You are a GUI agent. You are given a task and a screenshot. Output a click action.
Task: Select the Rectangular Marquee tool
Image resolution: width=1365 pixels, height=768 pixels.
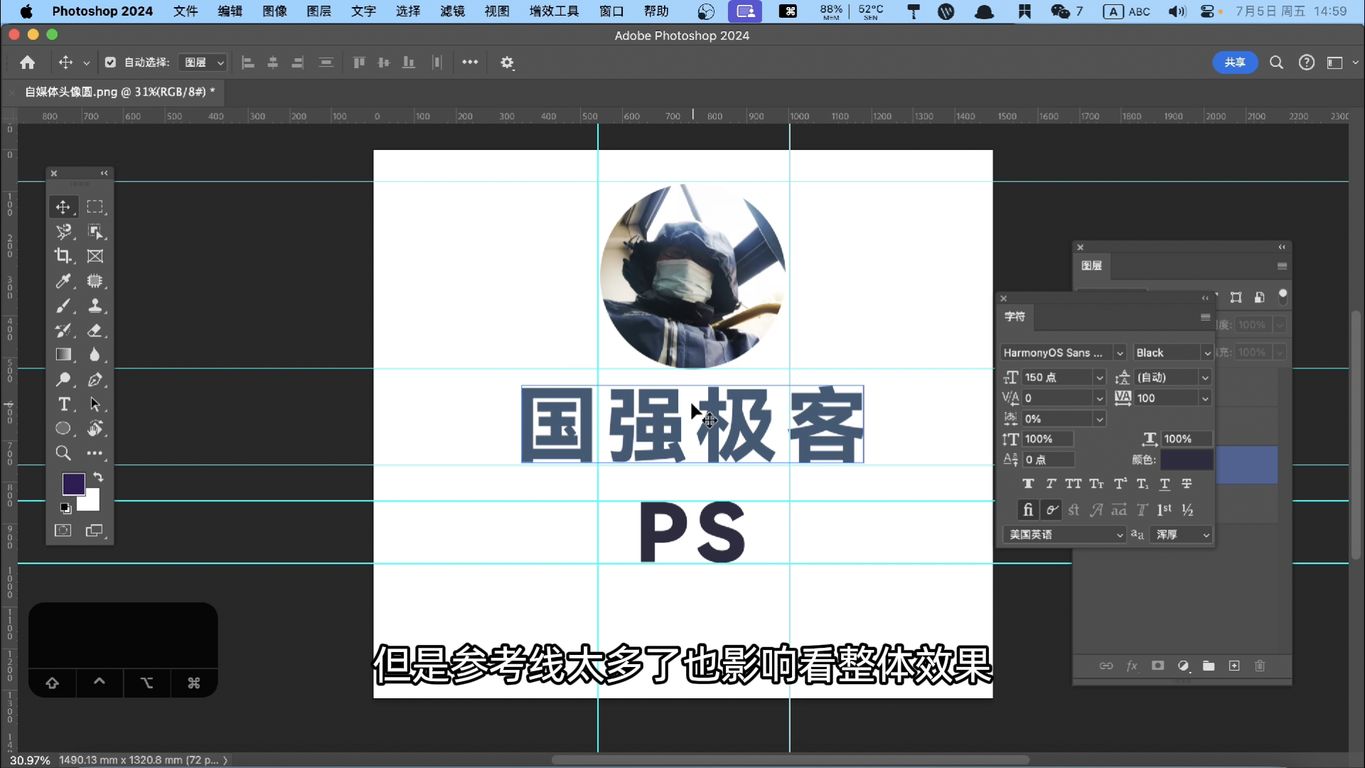point(95,207)
